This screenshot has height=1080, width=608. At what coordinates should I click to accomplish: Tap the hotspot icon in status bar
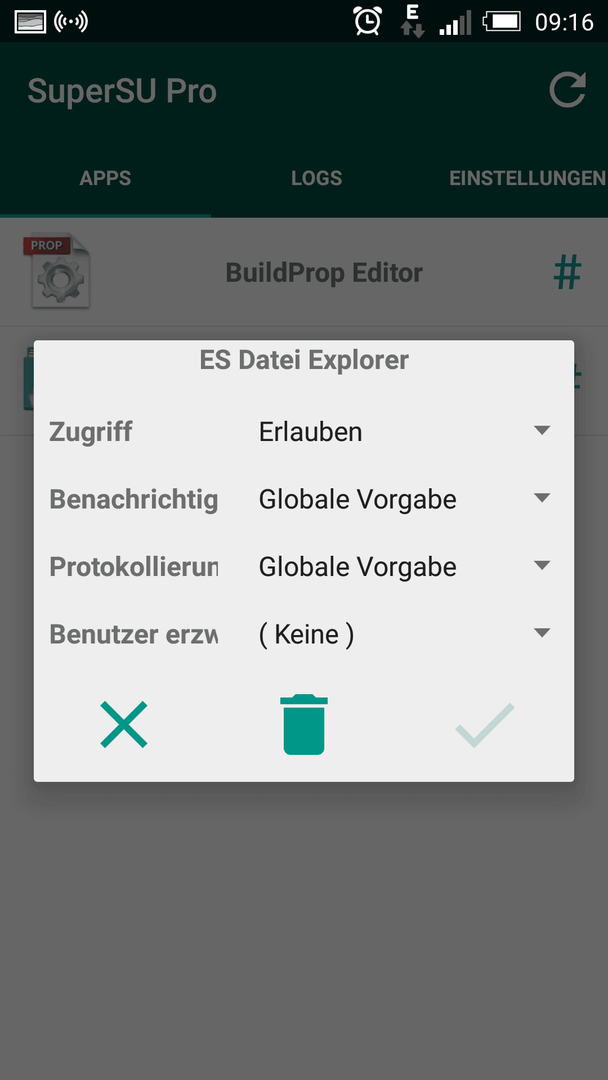tap(71, 21)
